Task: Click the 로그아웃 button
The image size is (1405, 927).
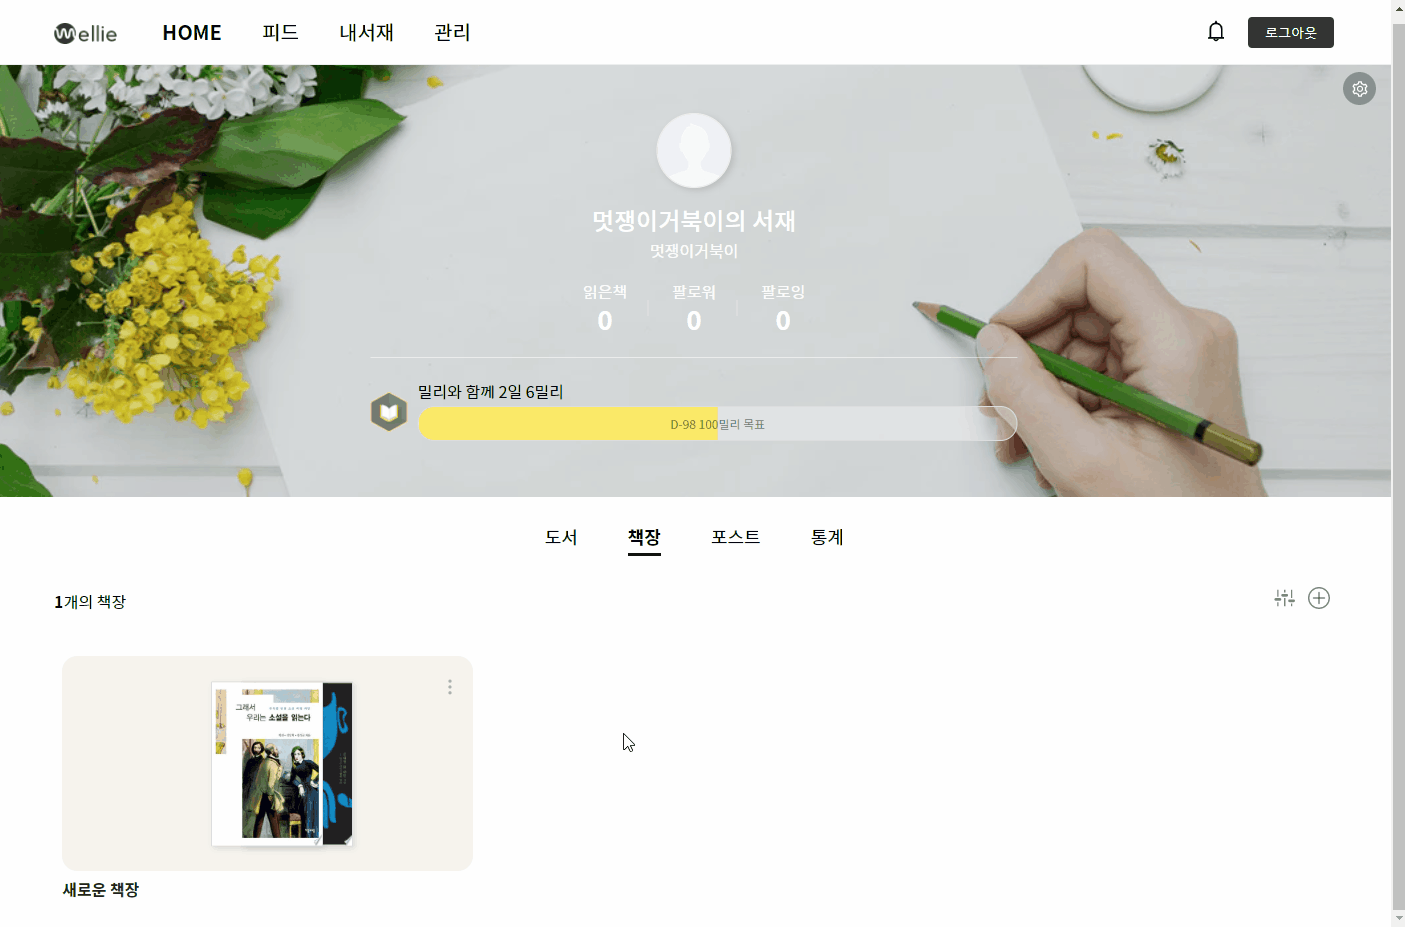Action: click(1290, 32)
